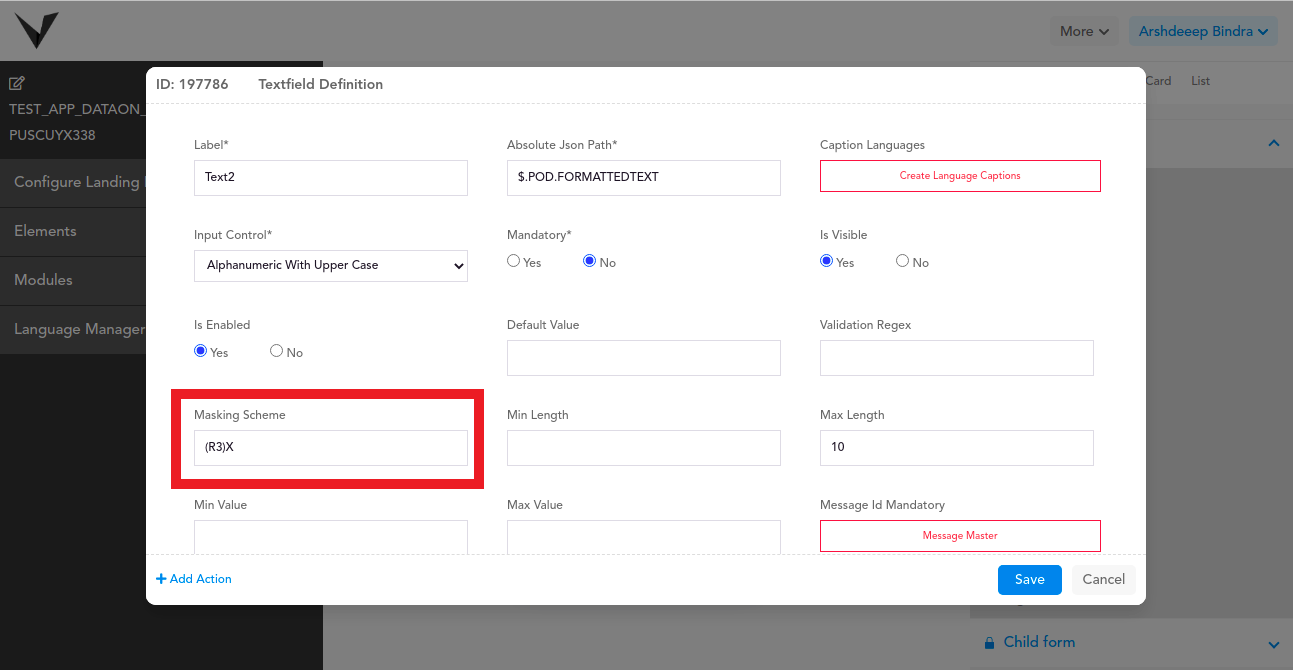Click the Cancel button

click(1103, 580)
